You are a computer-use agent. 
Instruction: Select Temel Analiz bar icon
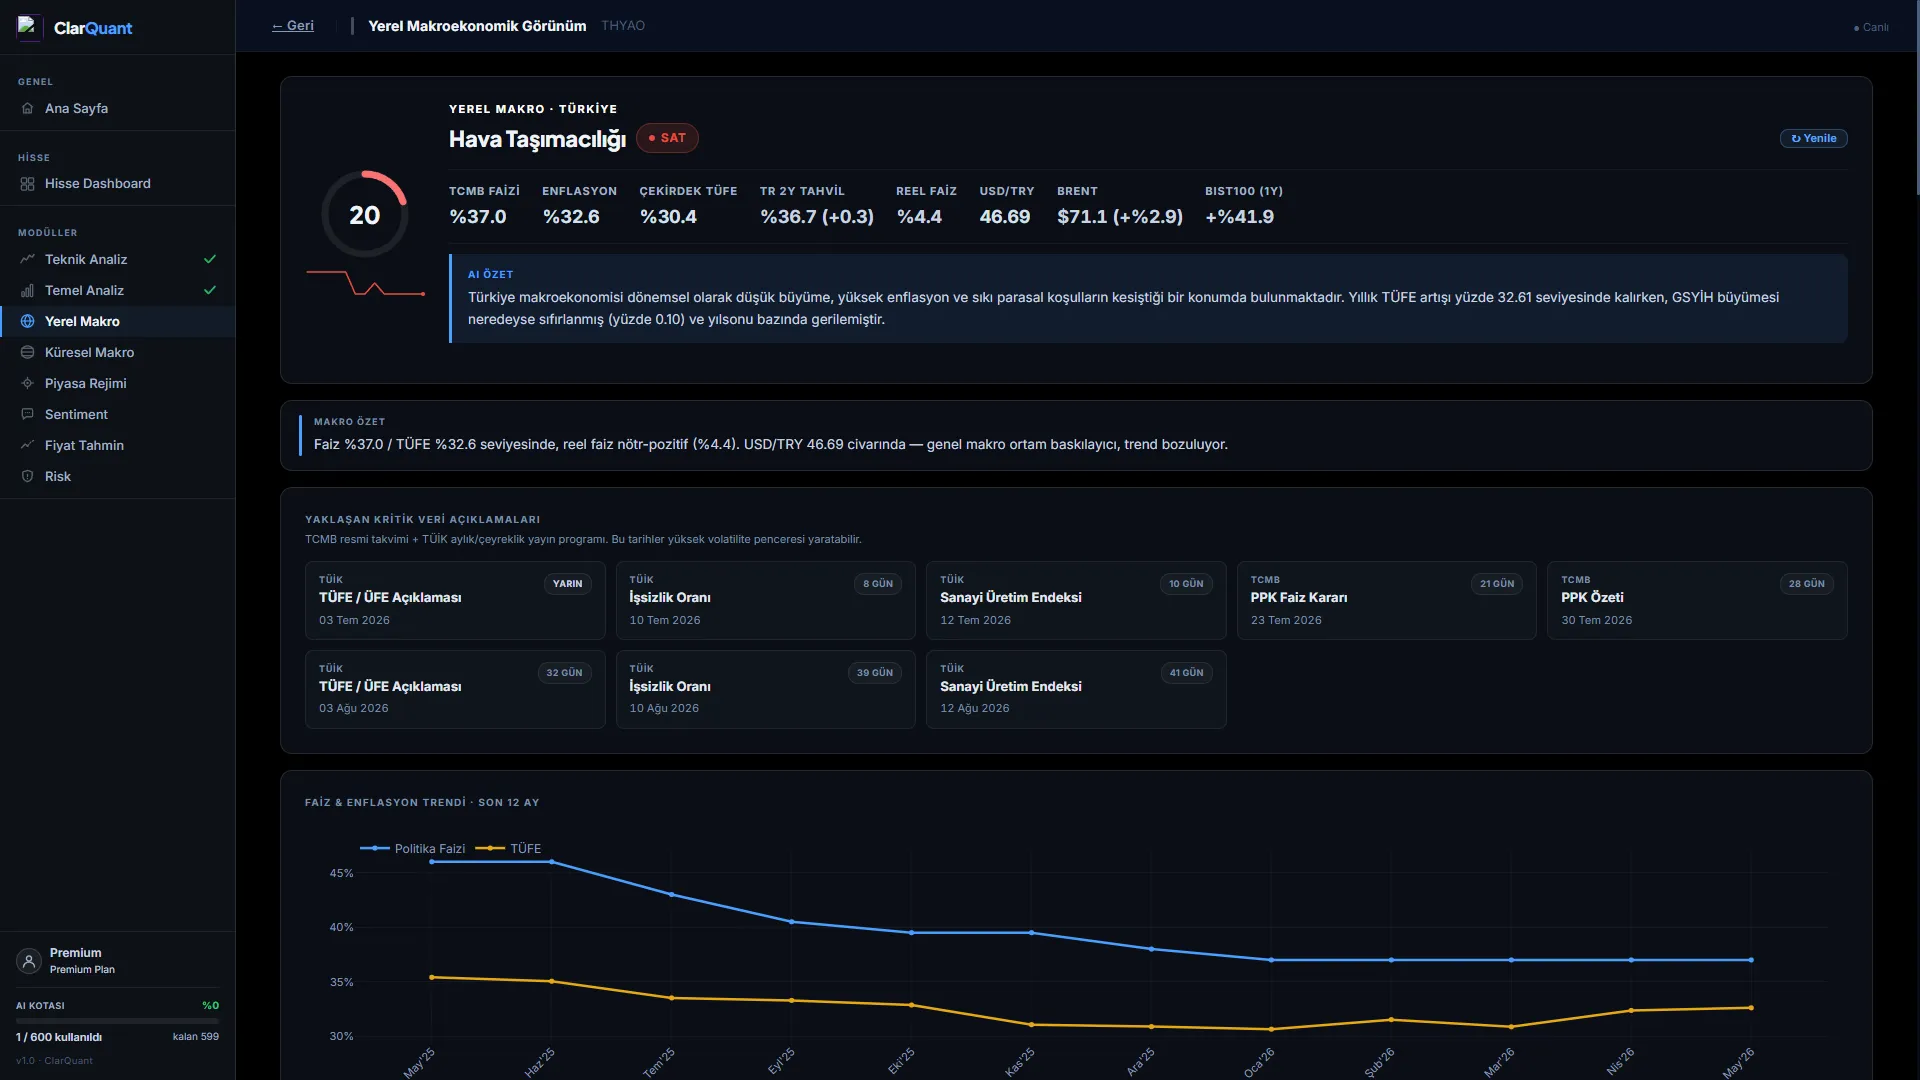(x=28, y=290)
